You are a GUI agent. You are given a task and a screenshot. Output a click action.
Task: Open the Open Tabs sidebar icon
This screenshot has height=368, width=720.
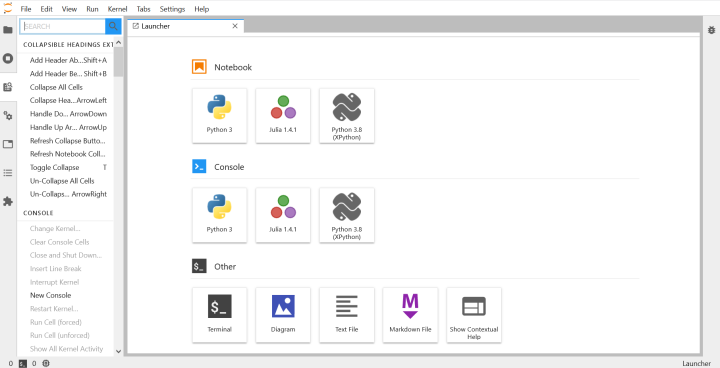[x=8, y=144]
